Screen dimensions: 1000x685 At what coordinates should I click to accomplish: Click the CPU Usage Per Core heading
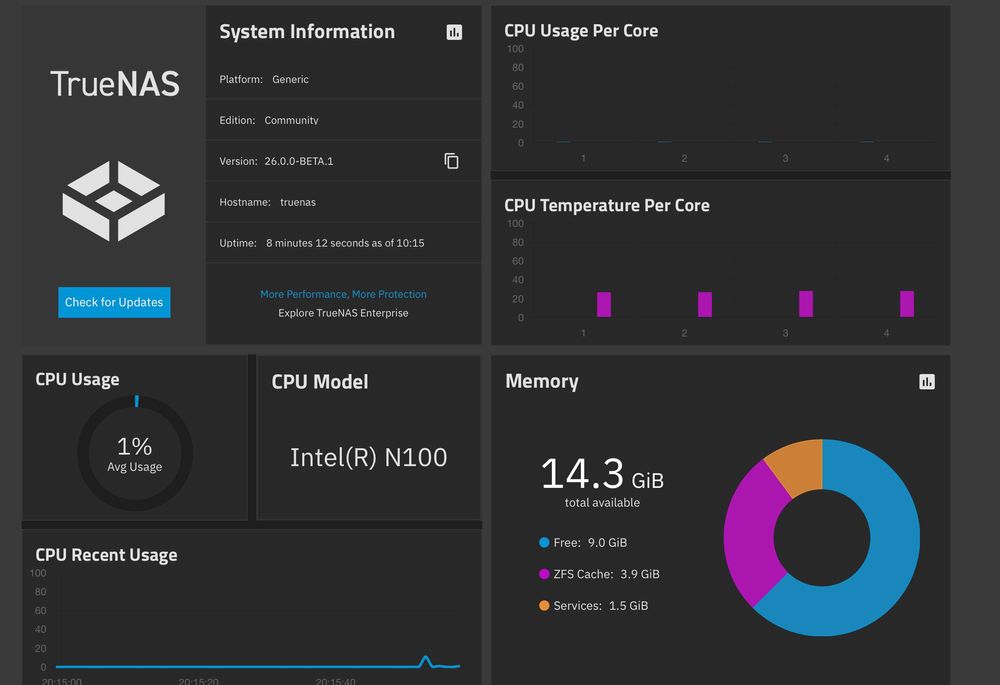click(x=581, y=31)
